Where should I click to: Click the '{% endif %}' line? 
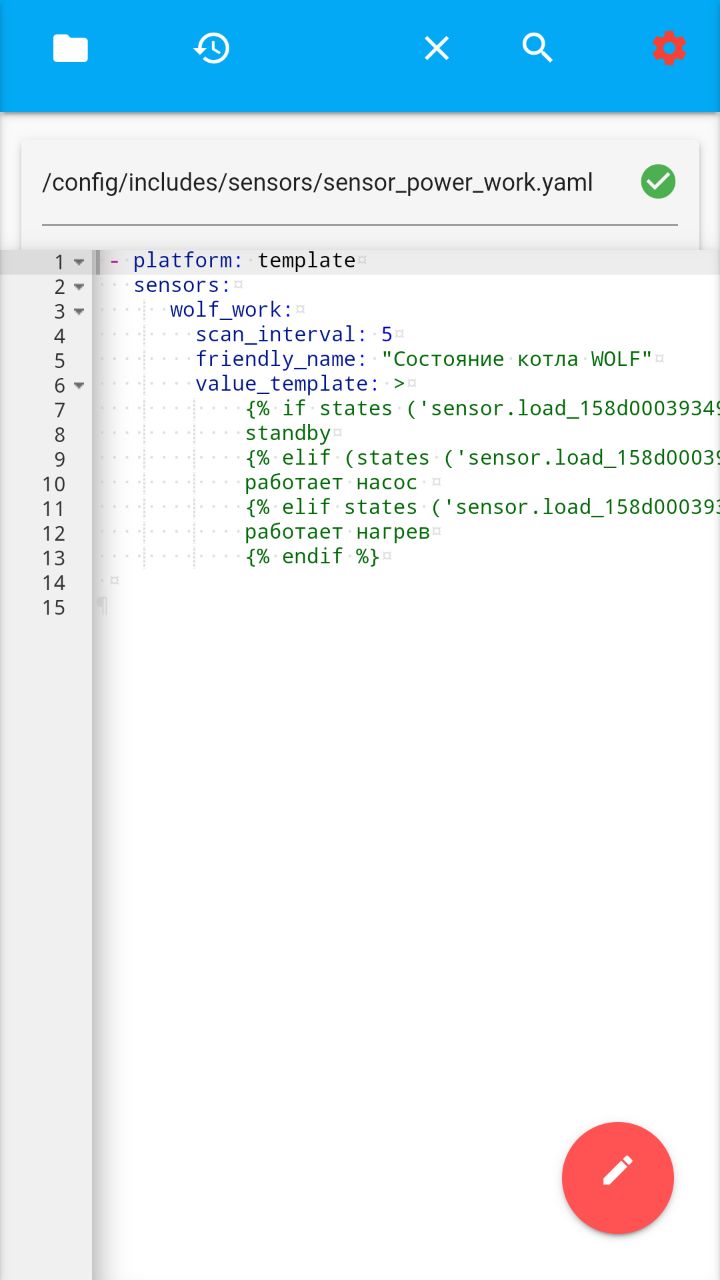[x=312, y=556]
